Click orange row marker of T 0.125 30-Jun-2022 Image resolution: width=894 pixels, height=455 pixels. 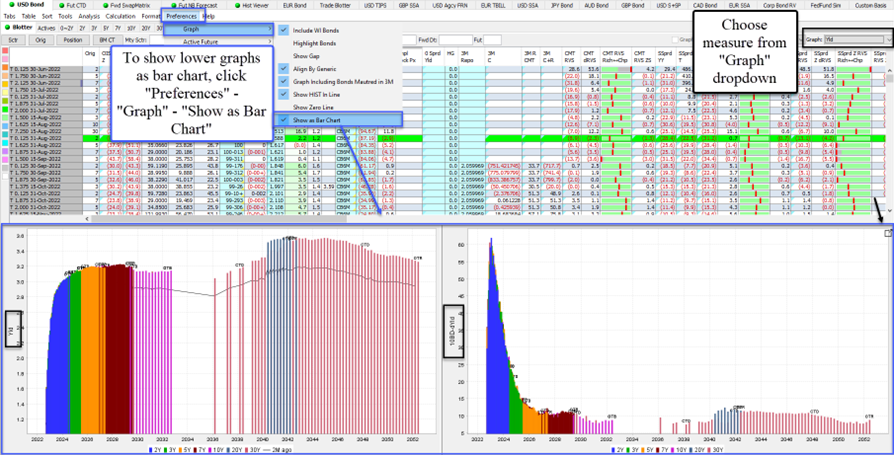click(5, 68)
